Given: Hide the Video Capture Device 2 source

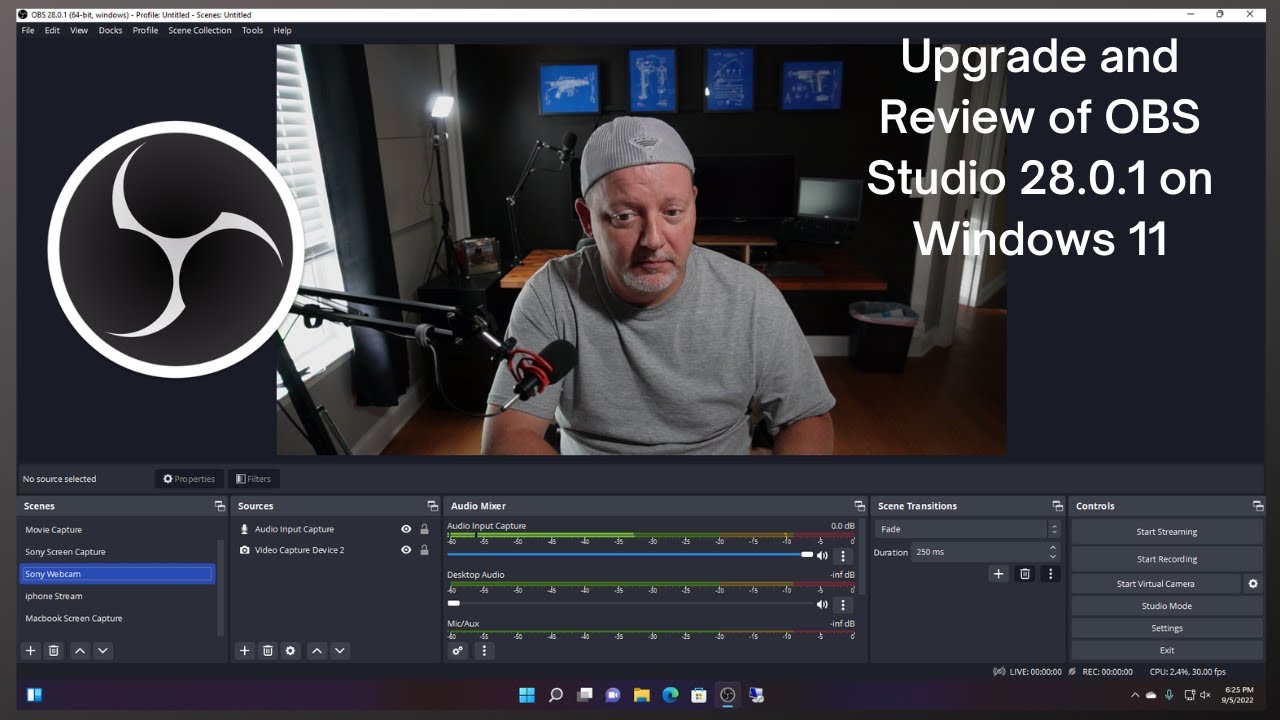Looking at the screenshot, I should tap(406, 550).
